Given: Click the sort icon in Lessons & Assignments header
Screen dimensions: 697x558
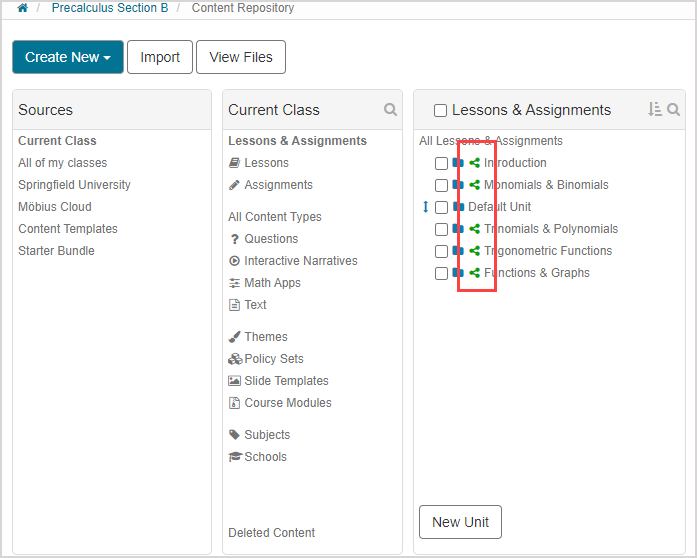Looking at the screenshot, I should [654, 110].
